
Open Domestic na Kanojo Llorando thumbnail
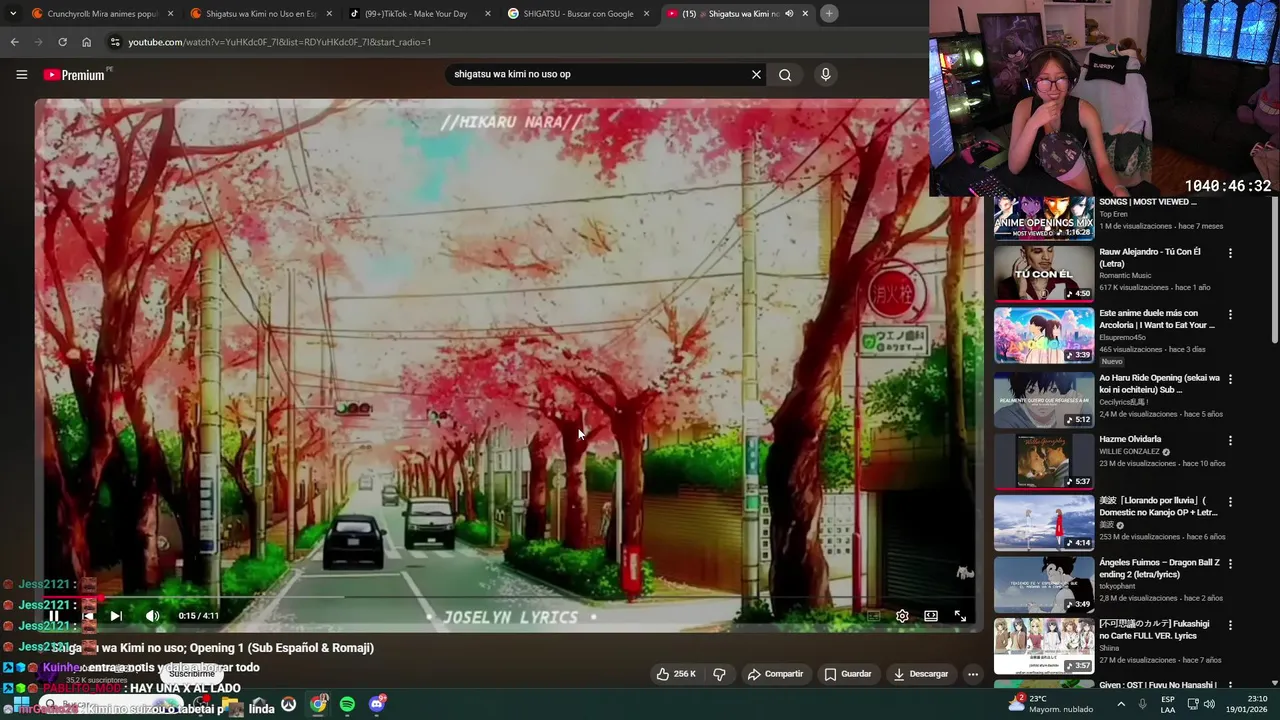1044,522
